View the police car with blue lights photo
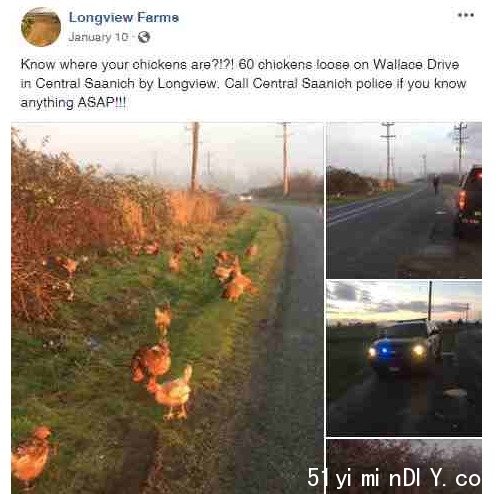The height and width of the screenshot is (494, 499). tap(404, 358)
